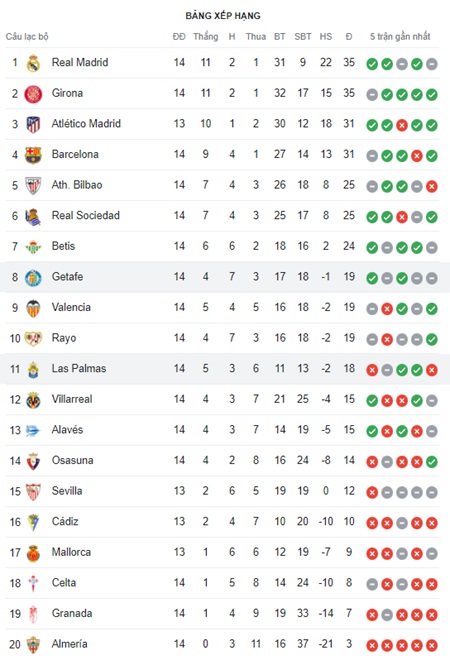Open the Betis team name link
Image resolution: width=450 pixels, height=660 pixels.
pos(63,246)
